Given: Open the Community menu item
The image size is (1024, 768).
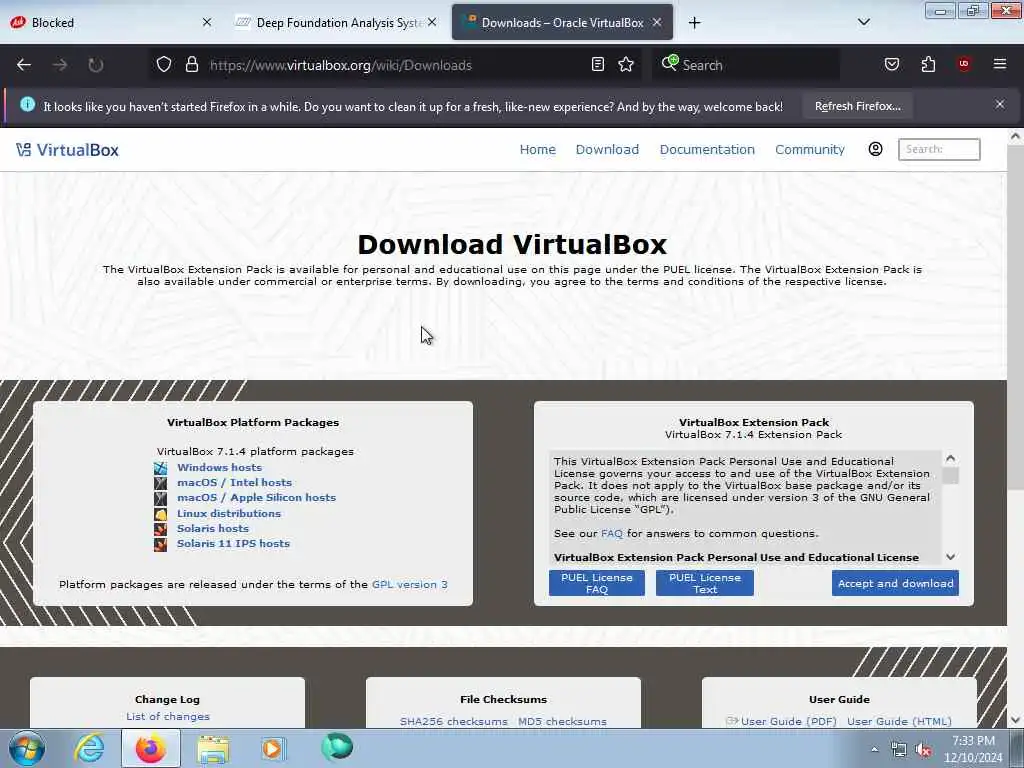Looking at the screenshot, I should [x=810, y=150].
